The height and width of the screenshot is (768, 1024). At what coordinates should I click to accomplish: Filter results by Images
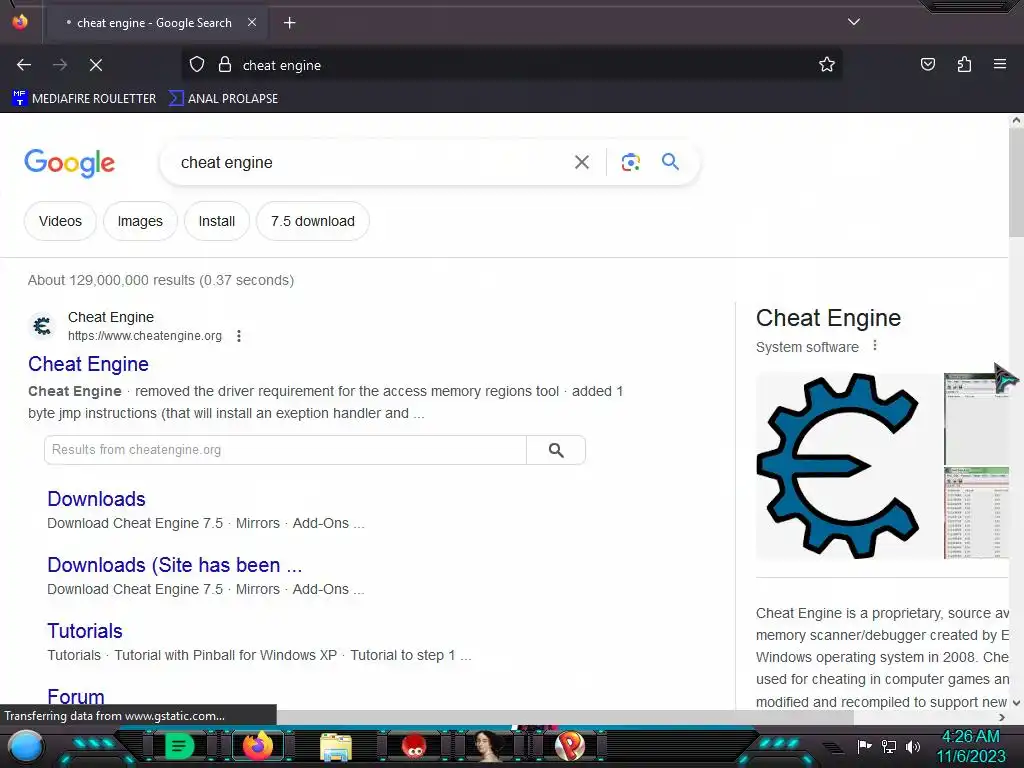[140, 221]
